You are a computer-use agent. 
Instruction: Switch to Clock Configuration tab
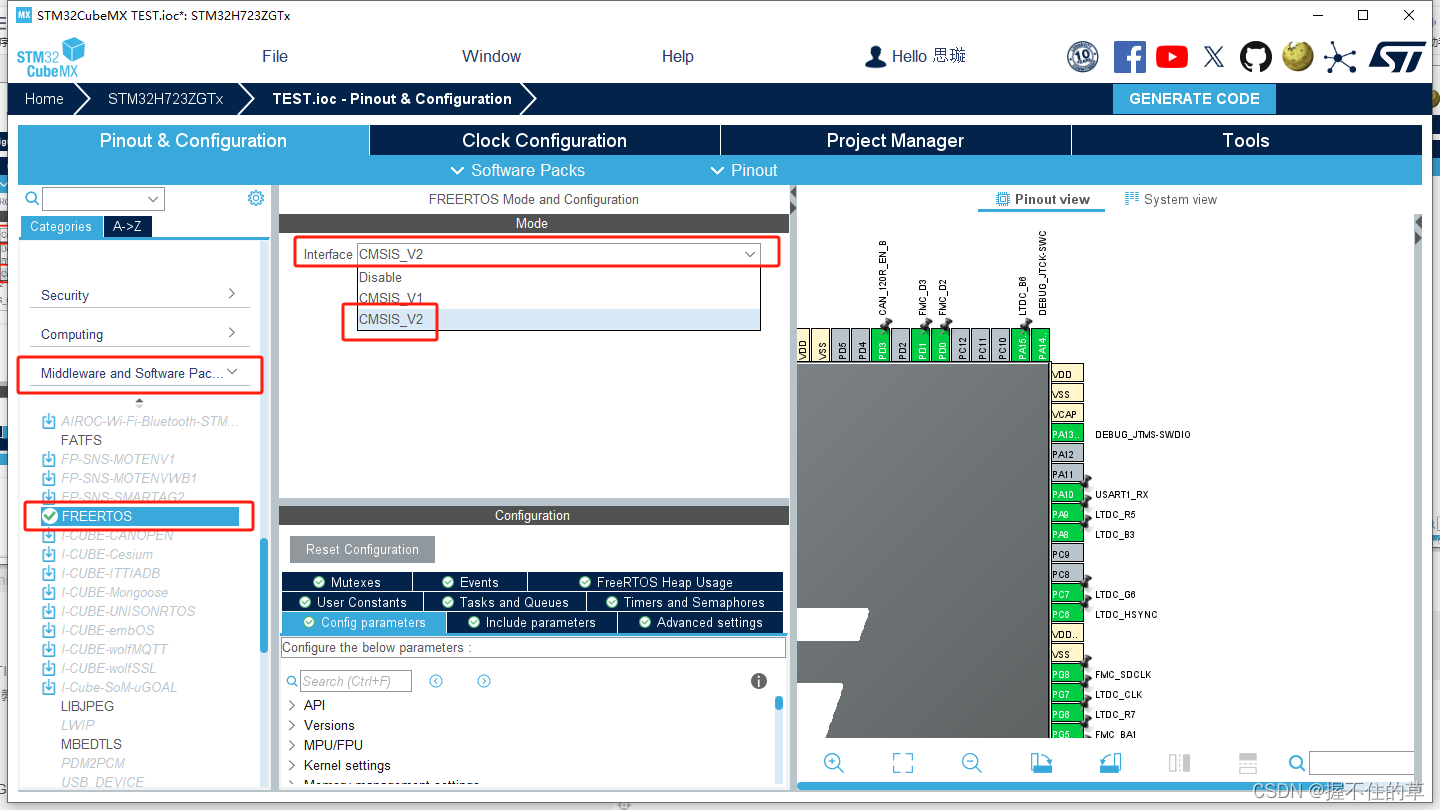(544, 141)
